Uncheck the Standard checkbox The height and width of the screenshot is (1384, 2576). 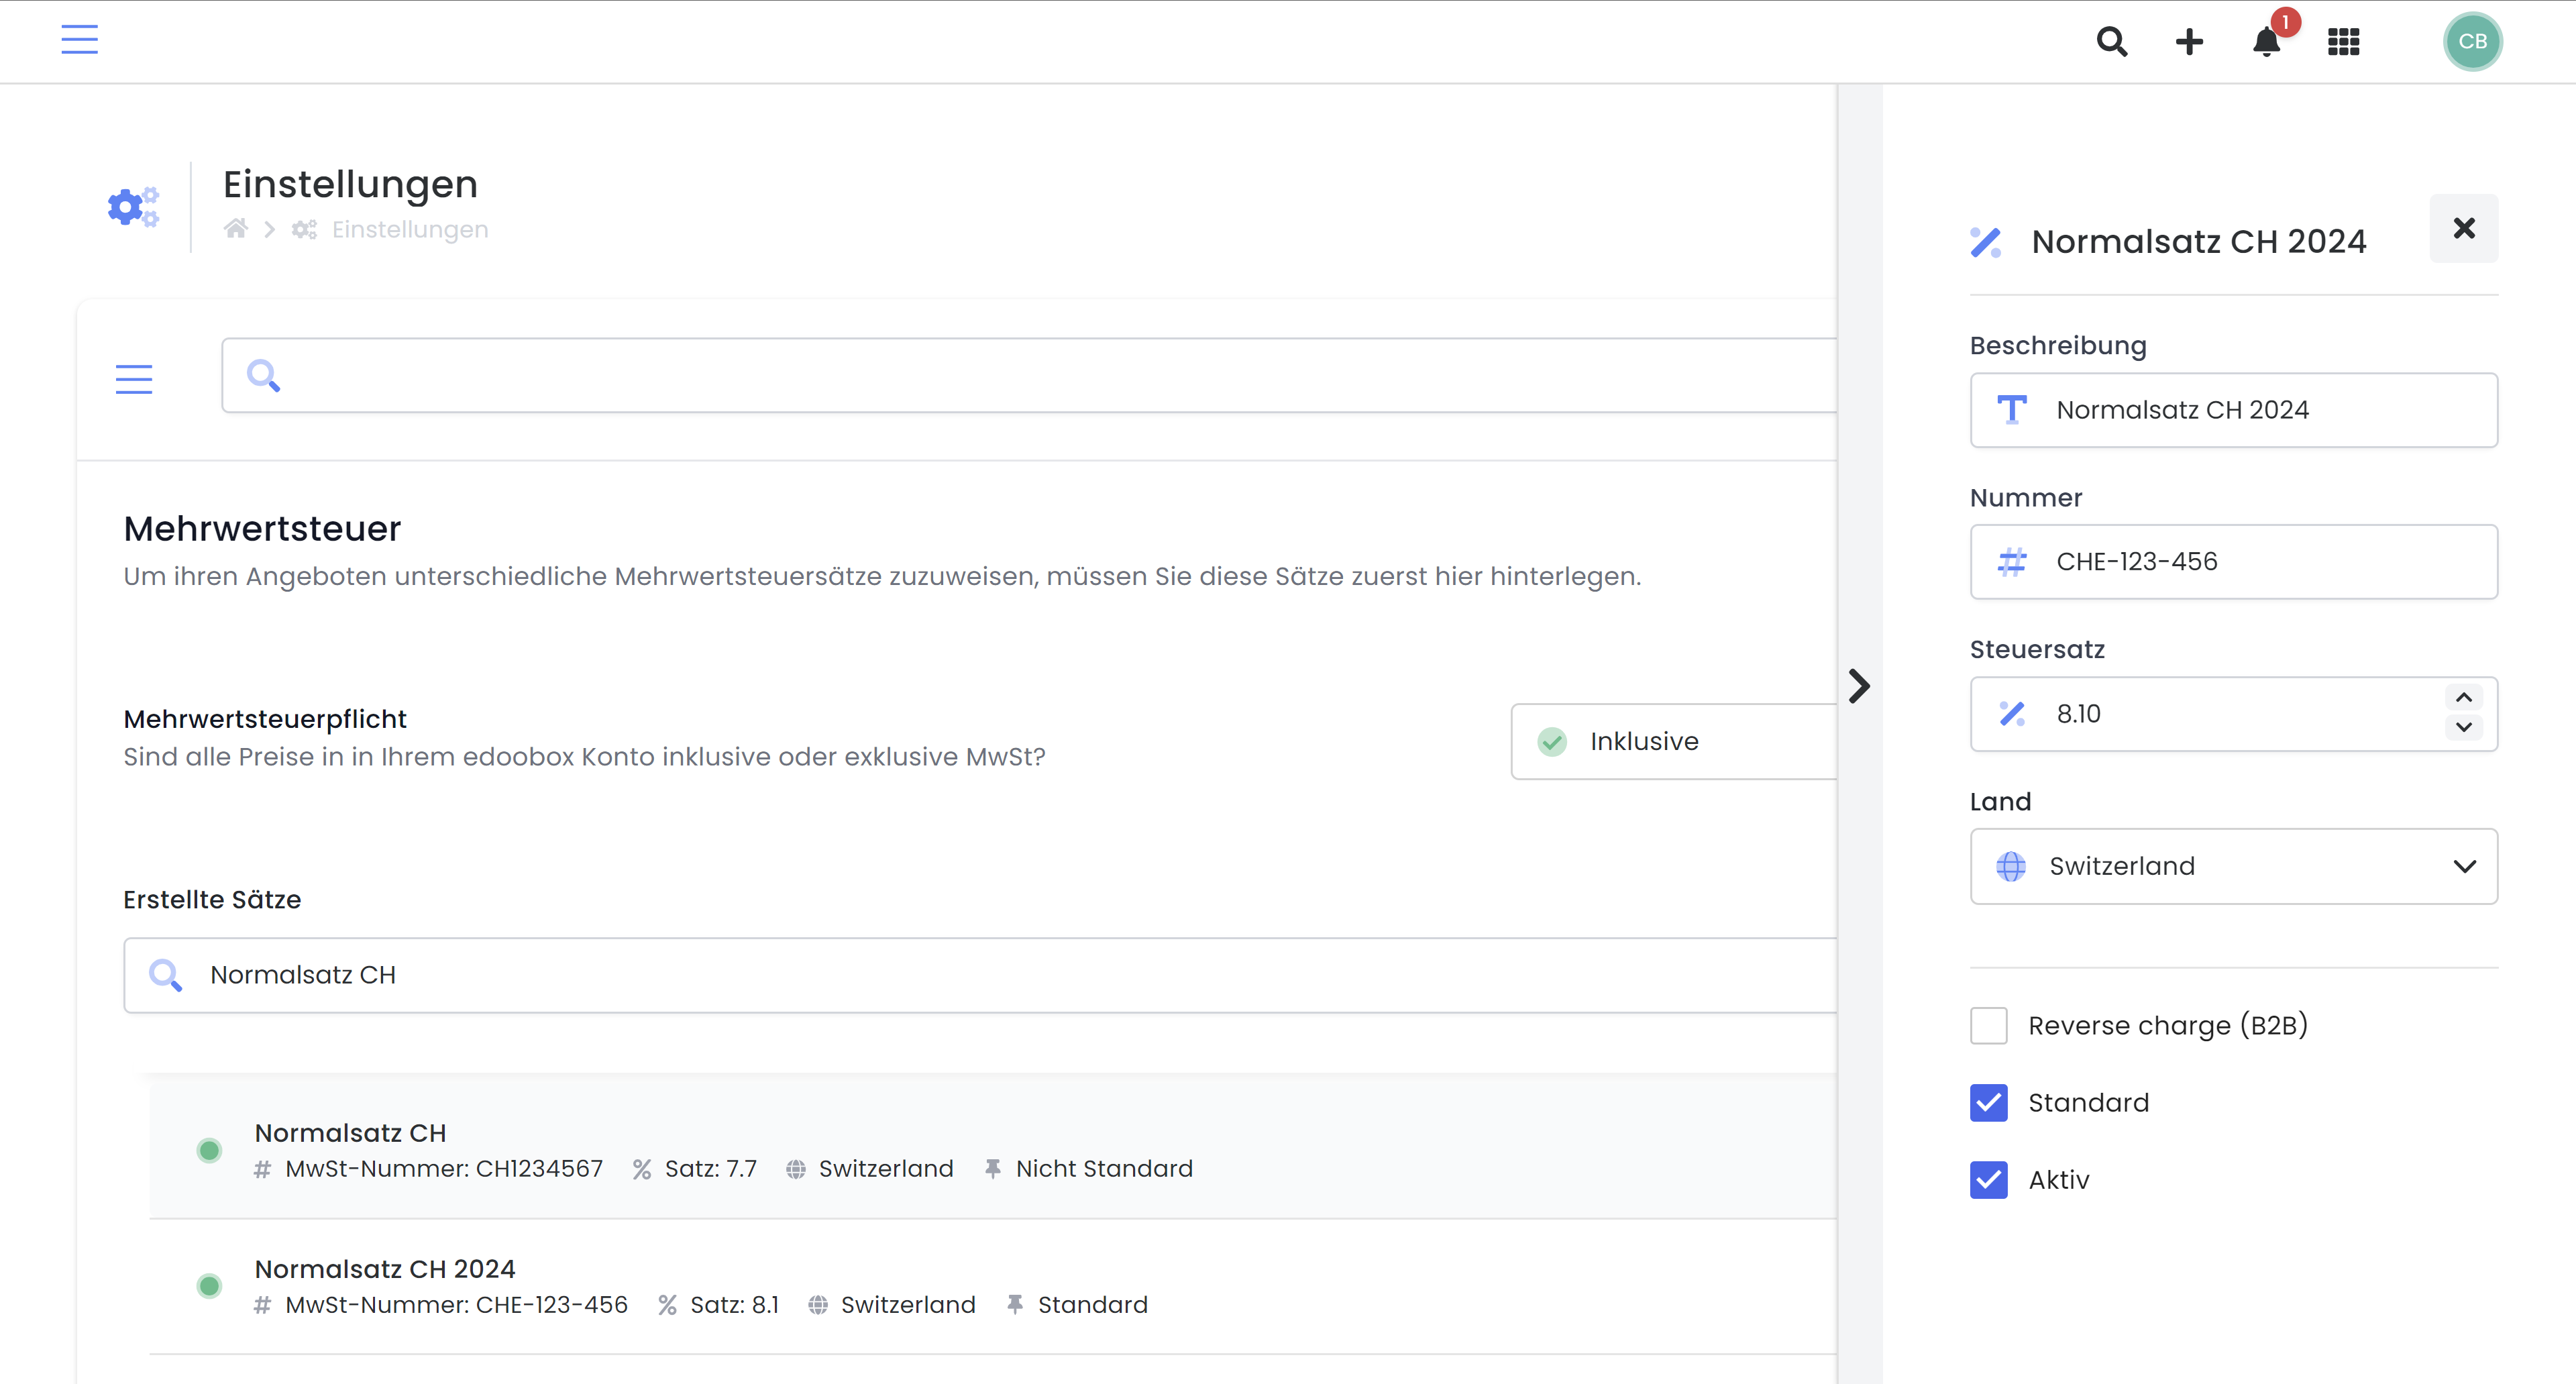(x=1989, y=1103)
